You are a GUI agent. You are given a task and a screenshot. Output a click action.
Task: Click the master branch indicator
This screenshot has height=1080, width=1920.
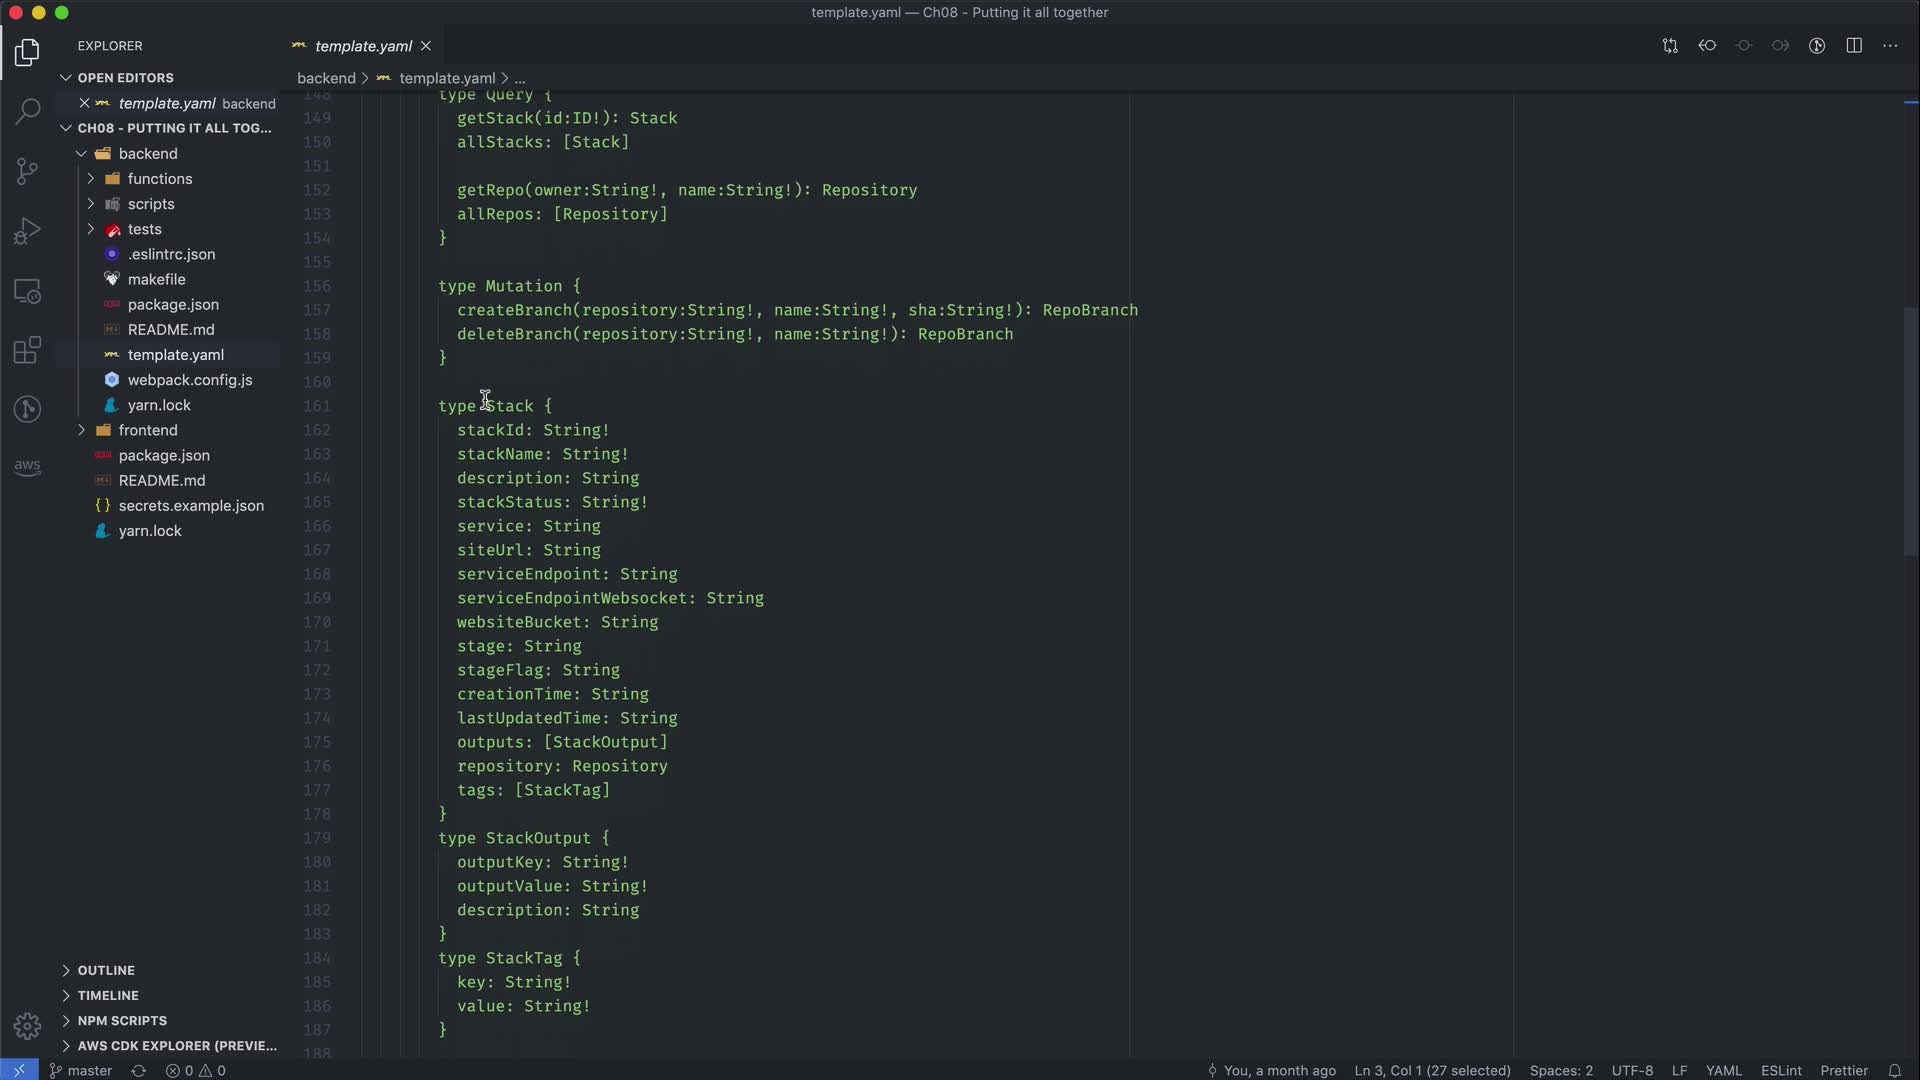pyautogui.click(x=81, y=1070)
